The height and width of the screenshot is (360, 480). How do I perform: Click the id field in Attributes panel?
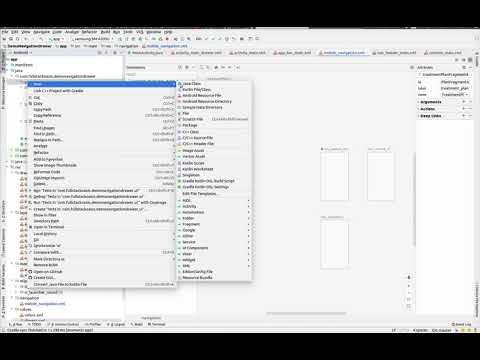455,82
